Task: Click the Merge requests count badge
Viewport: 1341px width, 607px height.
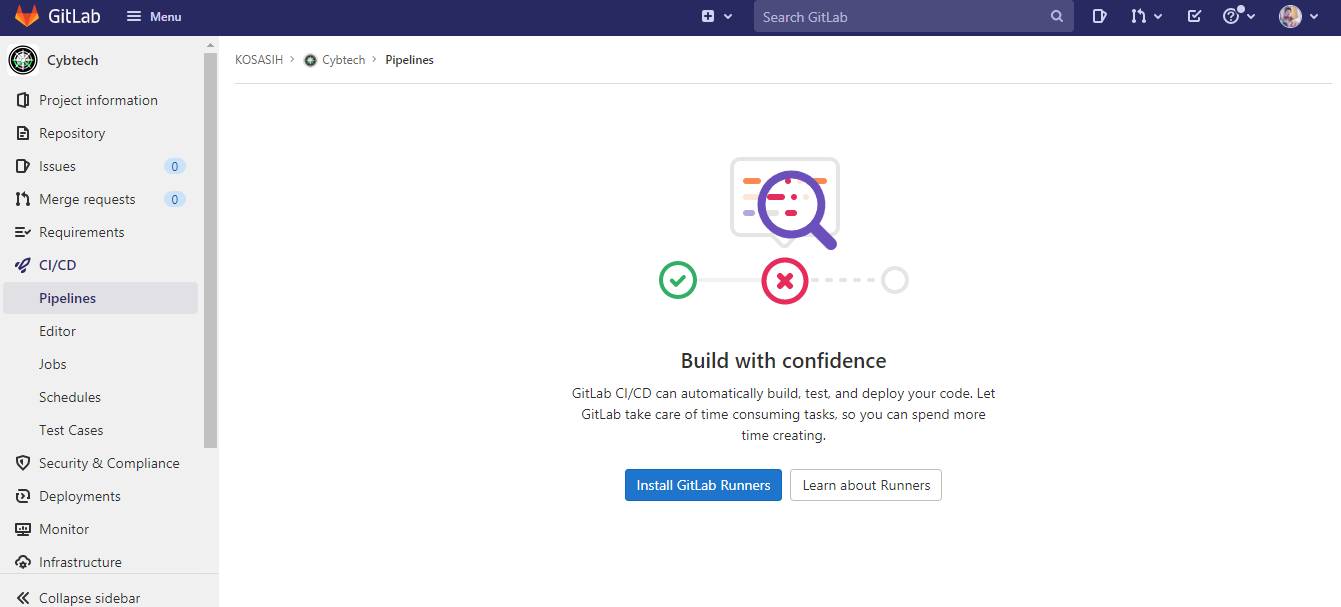Action: coord(175,199)
